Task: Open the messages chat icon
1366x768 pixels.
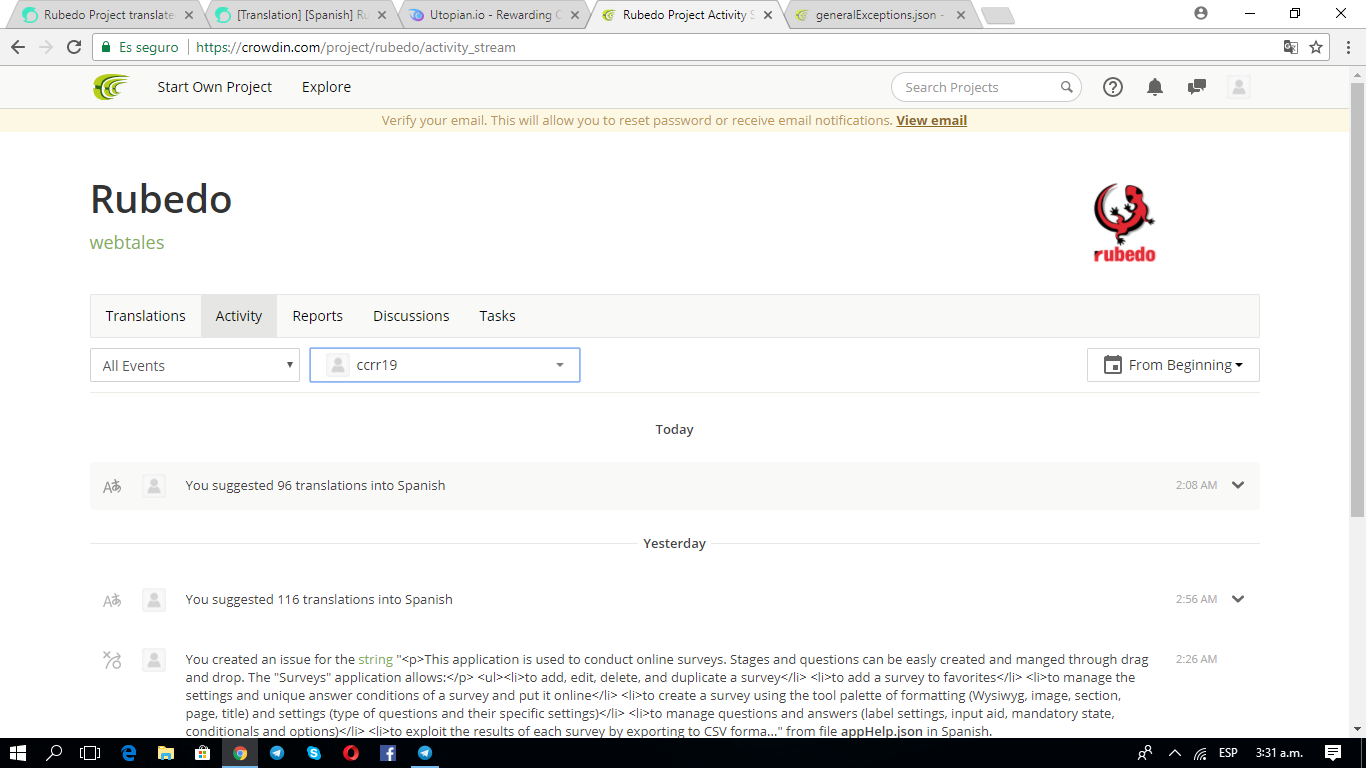Action: pos(1196,87)
